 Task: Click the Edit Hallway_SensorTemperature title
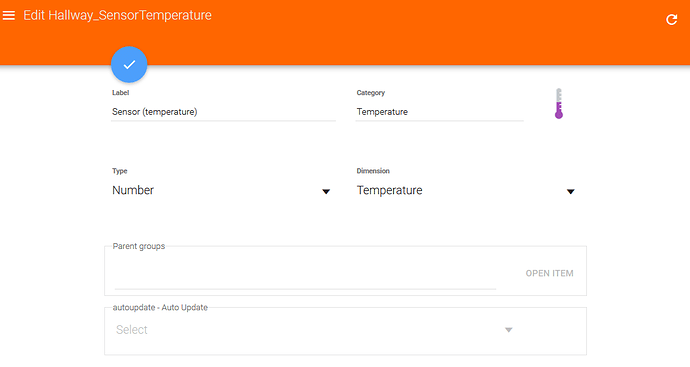click(117, 15)
